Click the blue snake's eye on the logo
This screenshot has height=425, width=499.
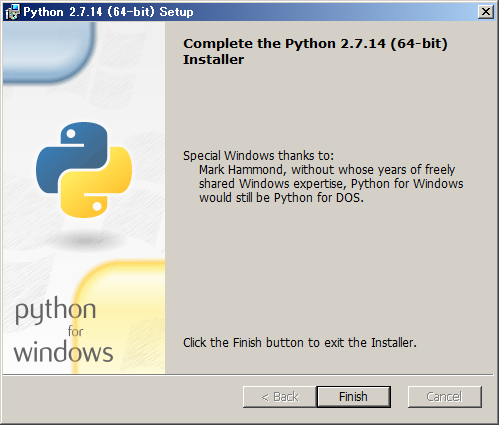tap(71, 134)
